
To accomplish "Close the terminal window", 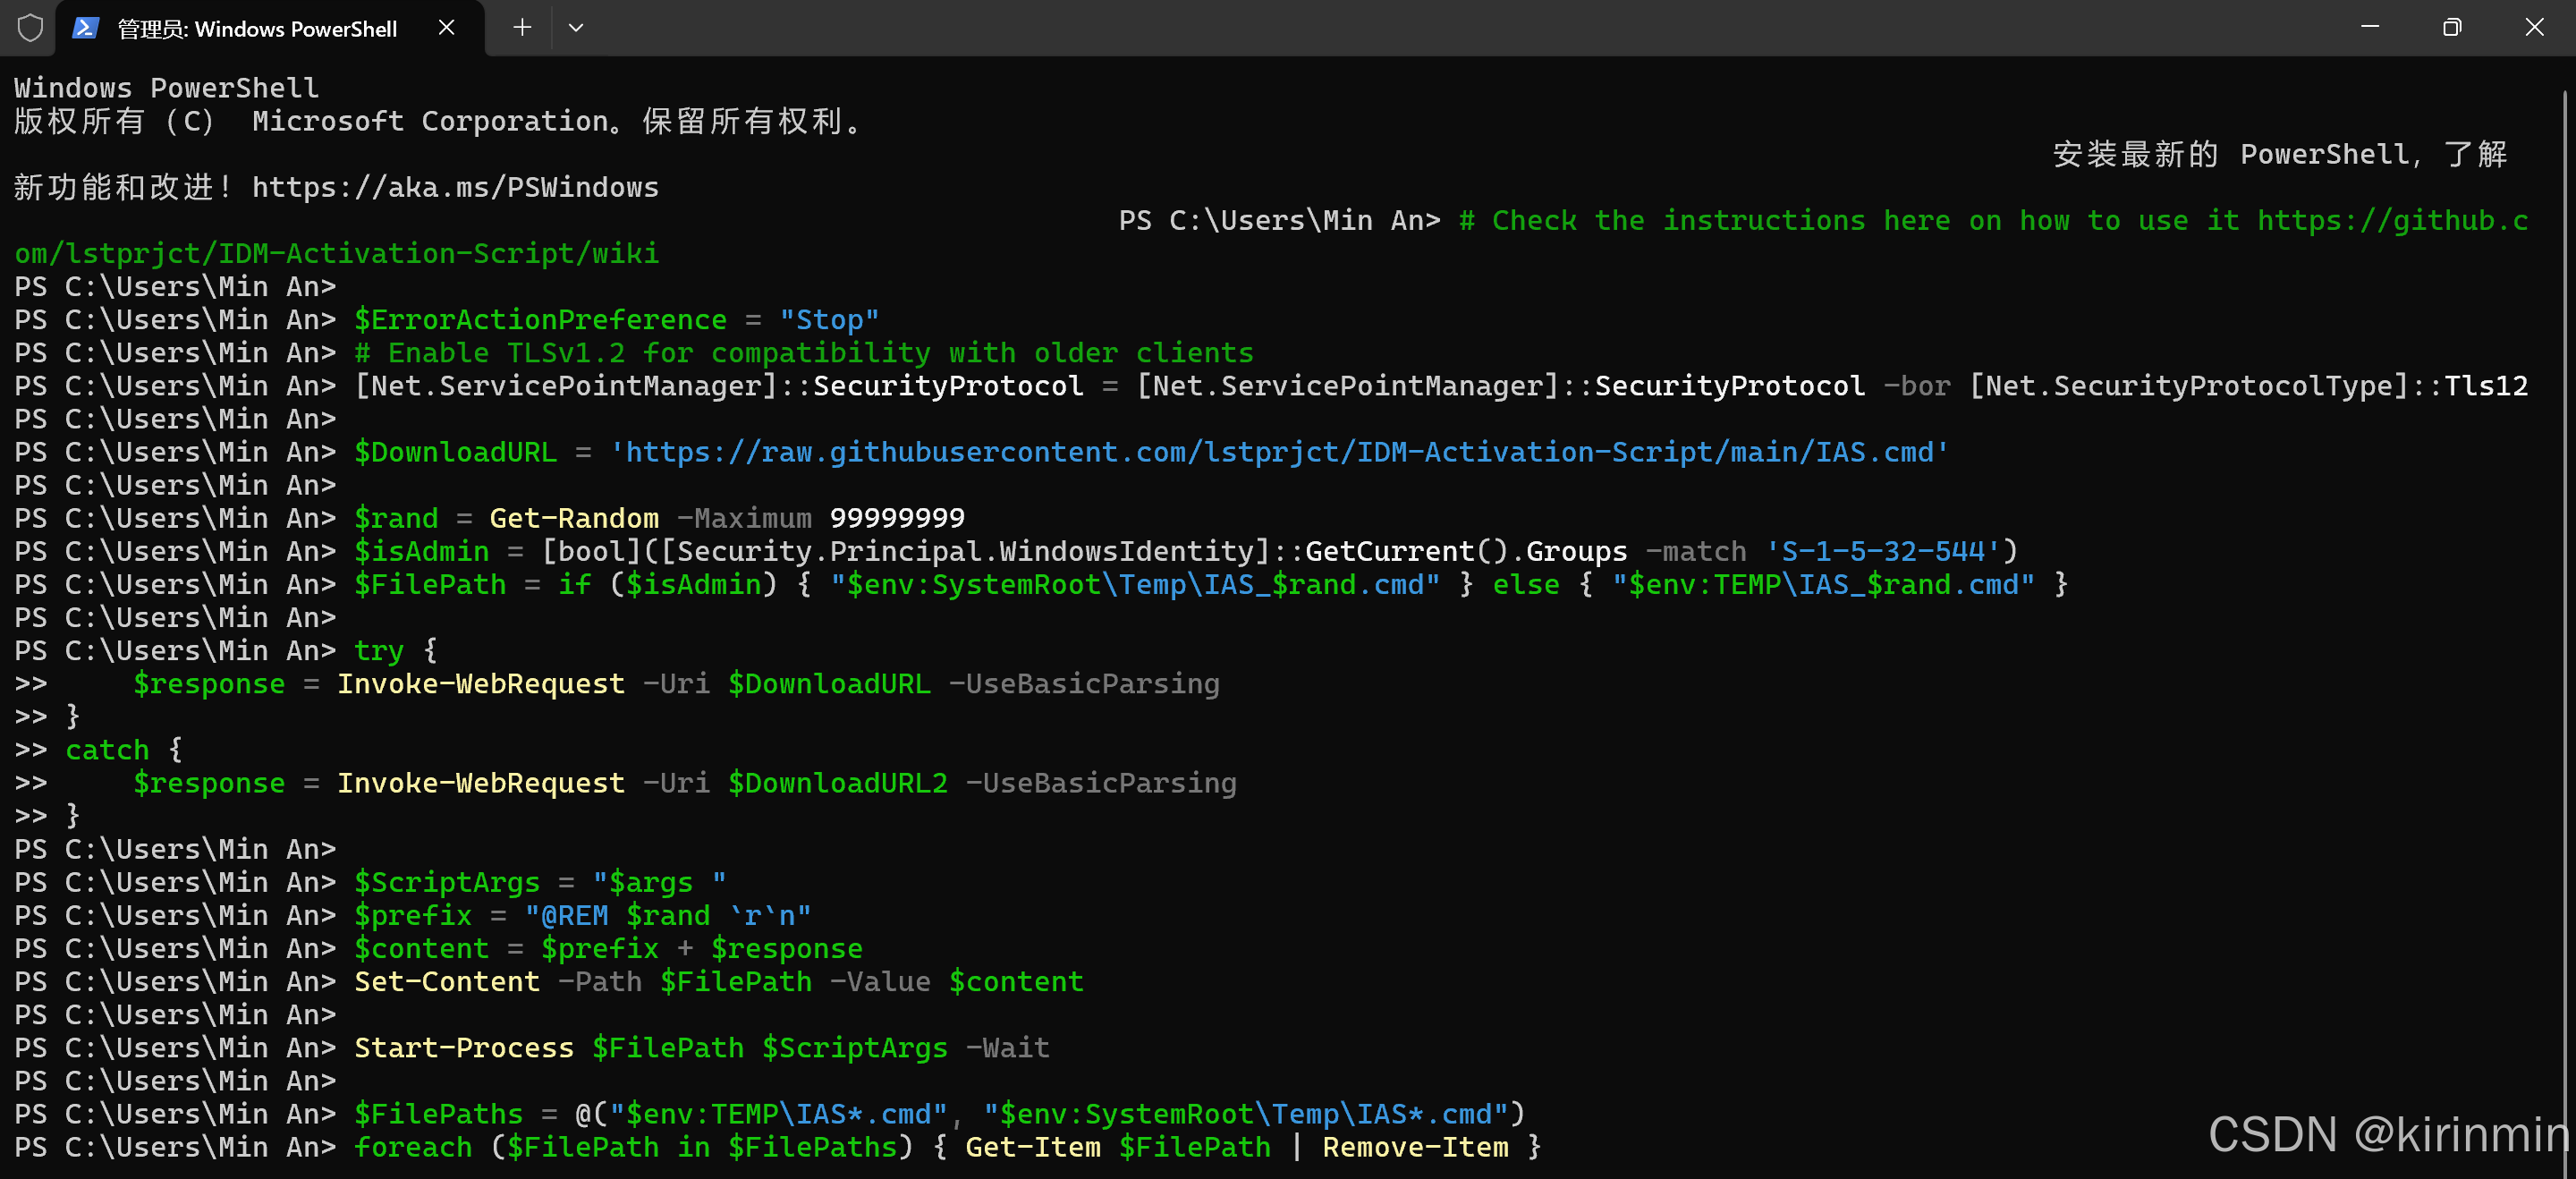I will tap(2534, 27).
